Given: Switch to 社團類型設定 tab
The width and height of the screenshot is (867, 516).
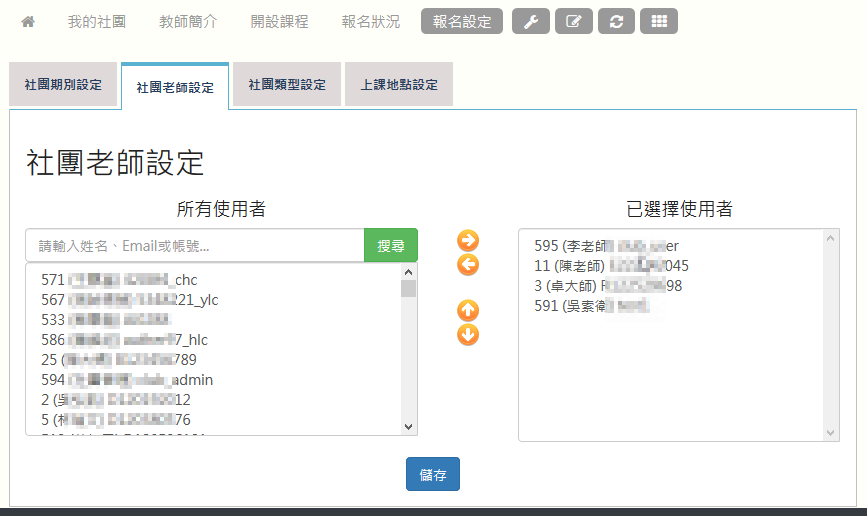Looking at the screenshot, I should pos(287,85).
